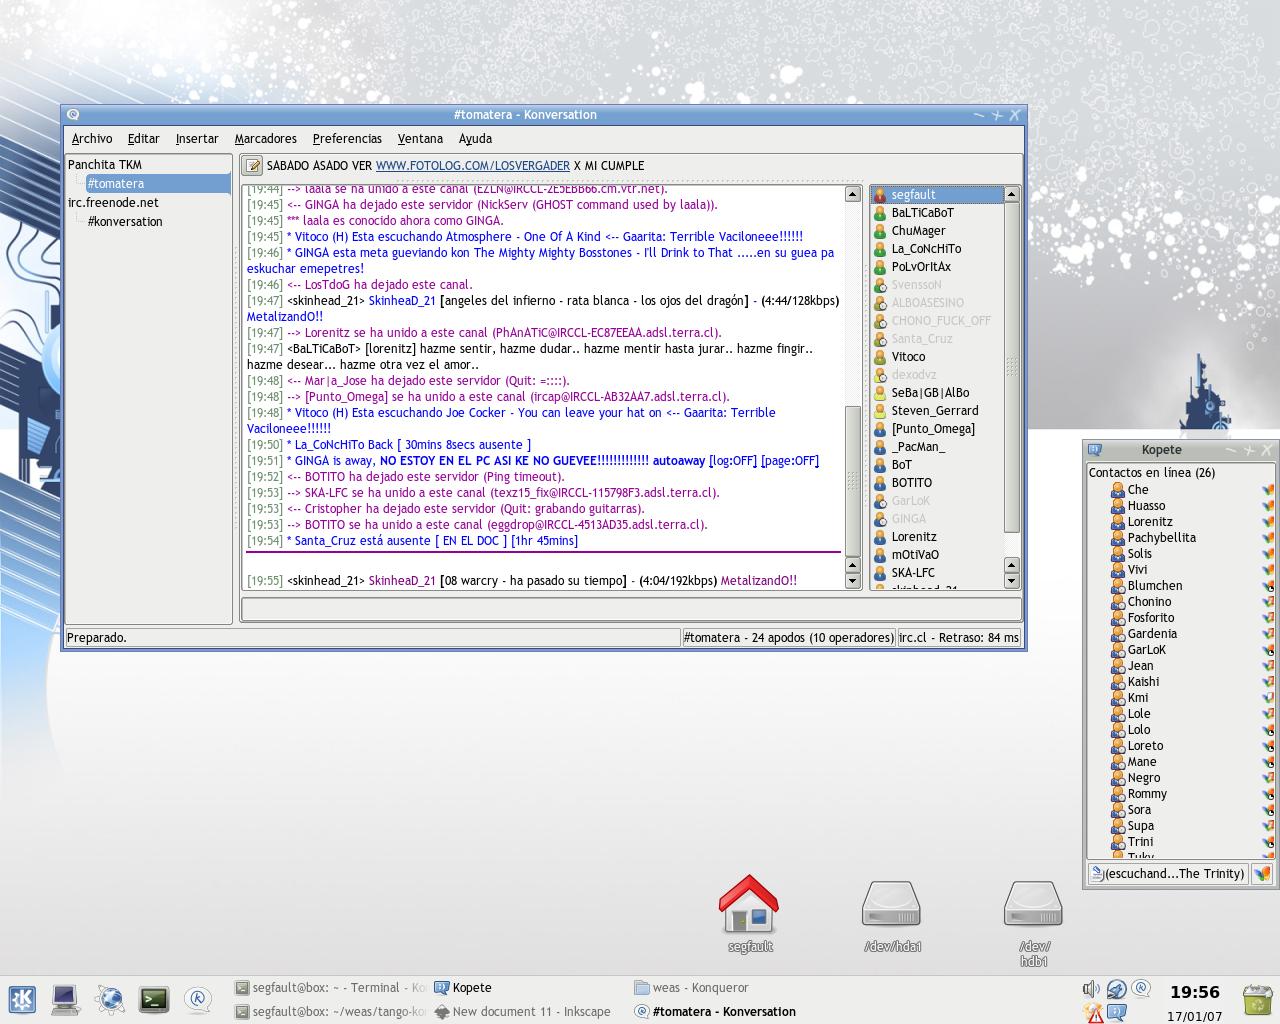Collapse the Contactos en línea (26) group
The height and width of the screenshot is (1024, 1280).
1151,473
